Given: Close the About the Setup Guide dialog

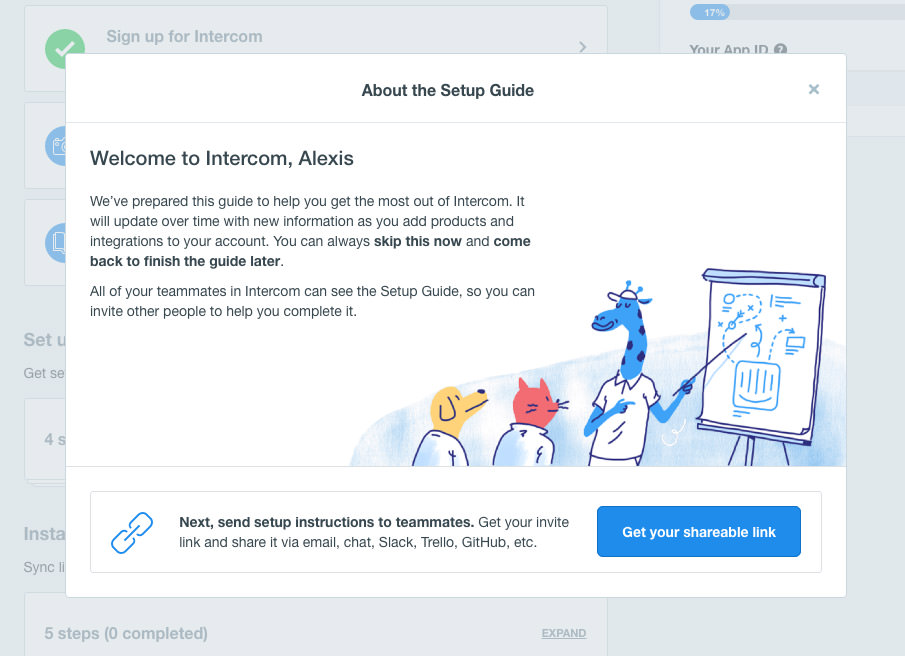Looking at the screenshot, I should pyautogui.click(x=814, y=90).
